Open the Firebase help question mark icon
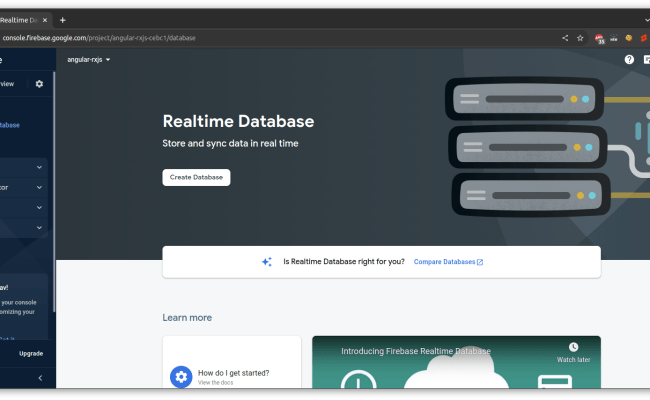This screenshot has width=650, height=400. [x=629, y=60]
